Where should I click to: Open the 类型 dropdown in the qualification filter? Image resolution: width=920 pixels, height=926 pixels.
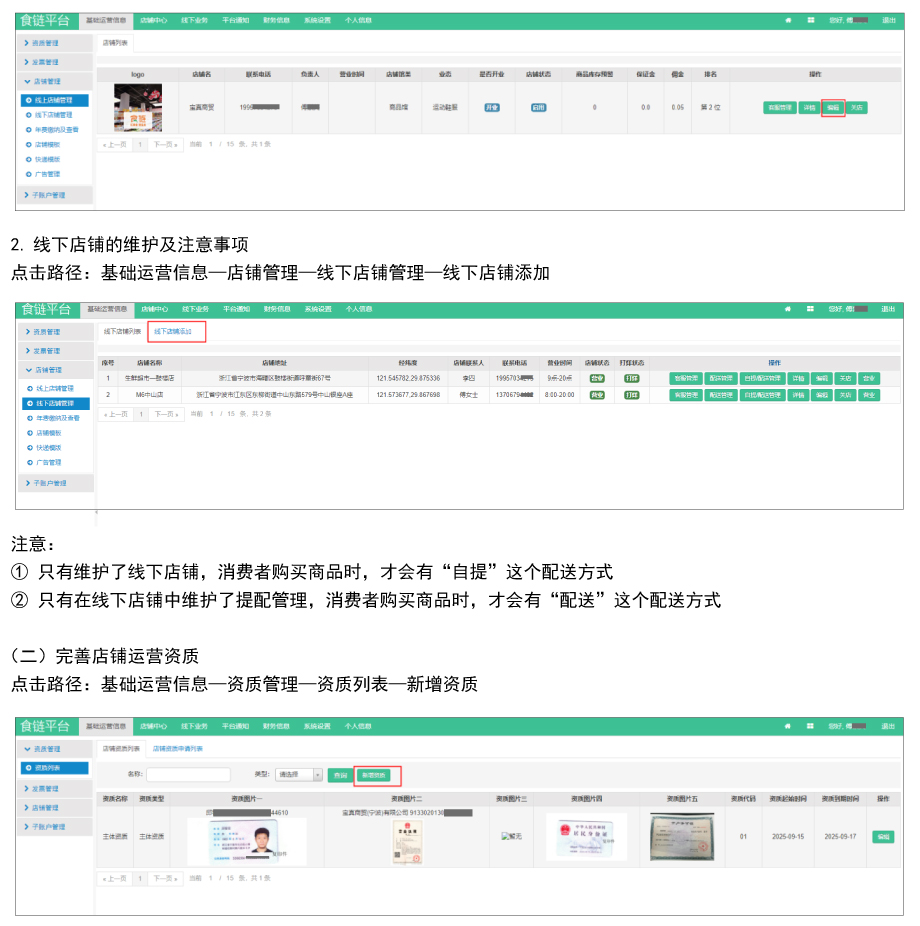pos(298,775)
